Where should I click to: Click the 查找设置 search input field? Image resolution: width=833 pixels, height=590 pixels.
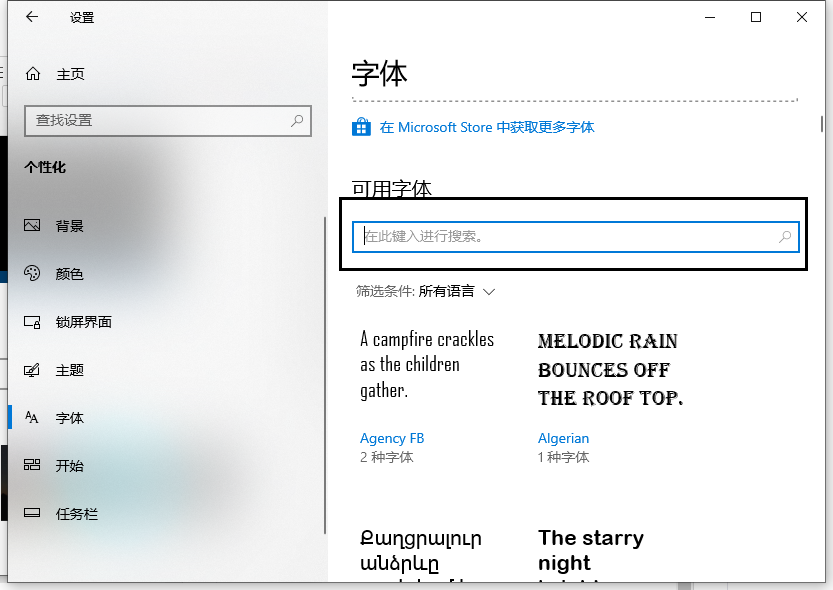click(x=168, y=121)
